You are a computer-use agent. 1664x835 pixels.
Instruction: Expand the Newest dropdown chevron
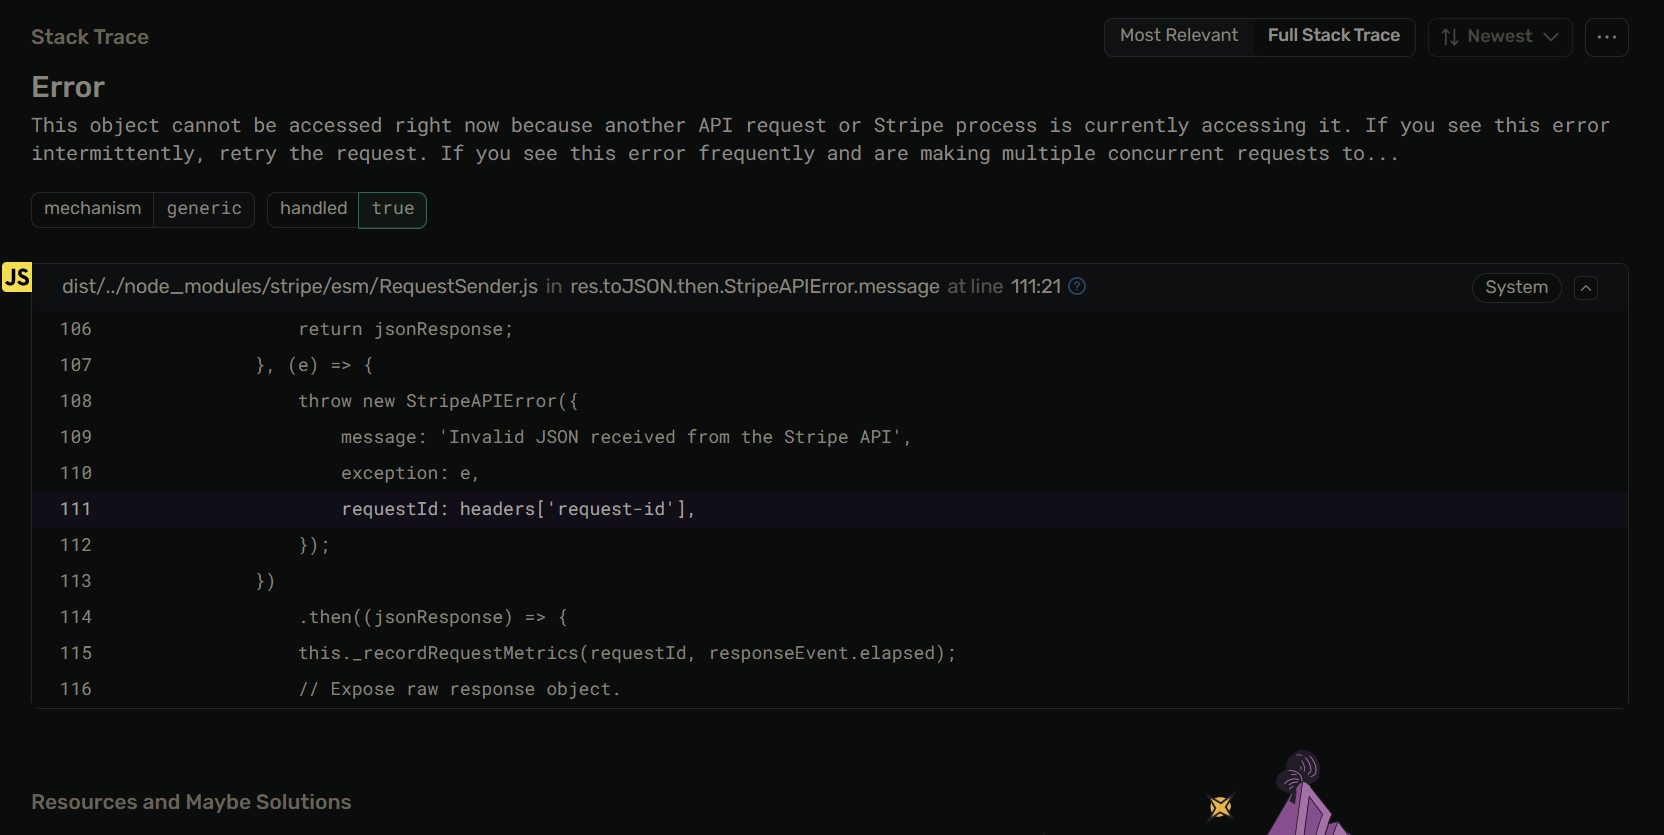(x=1551, y=37)
